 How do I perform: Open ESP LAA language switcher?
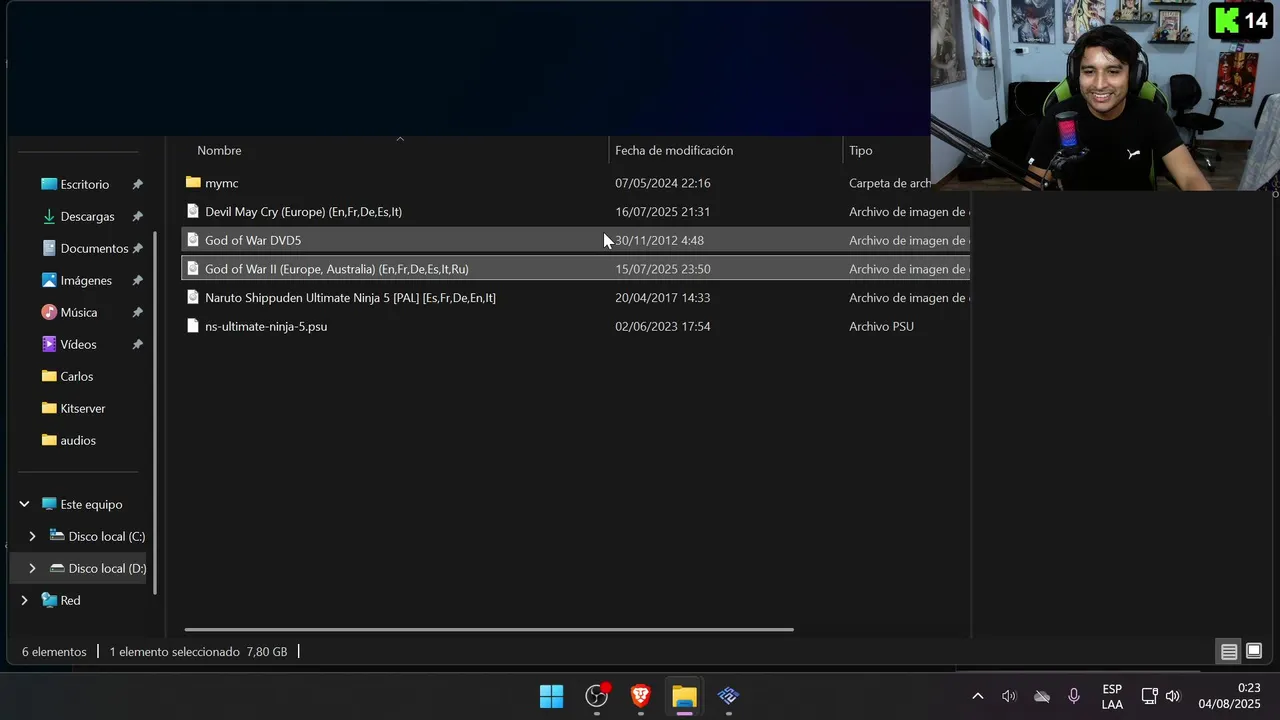tap(1112, 697)
